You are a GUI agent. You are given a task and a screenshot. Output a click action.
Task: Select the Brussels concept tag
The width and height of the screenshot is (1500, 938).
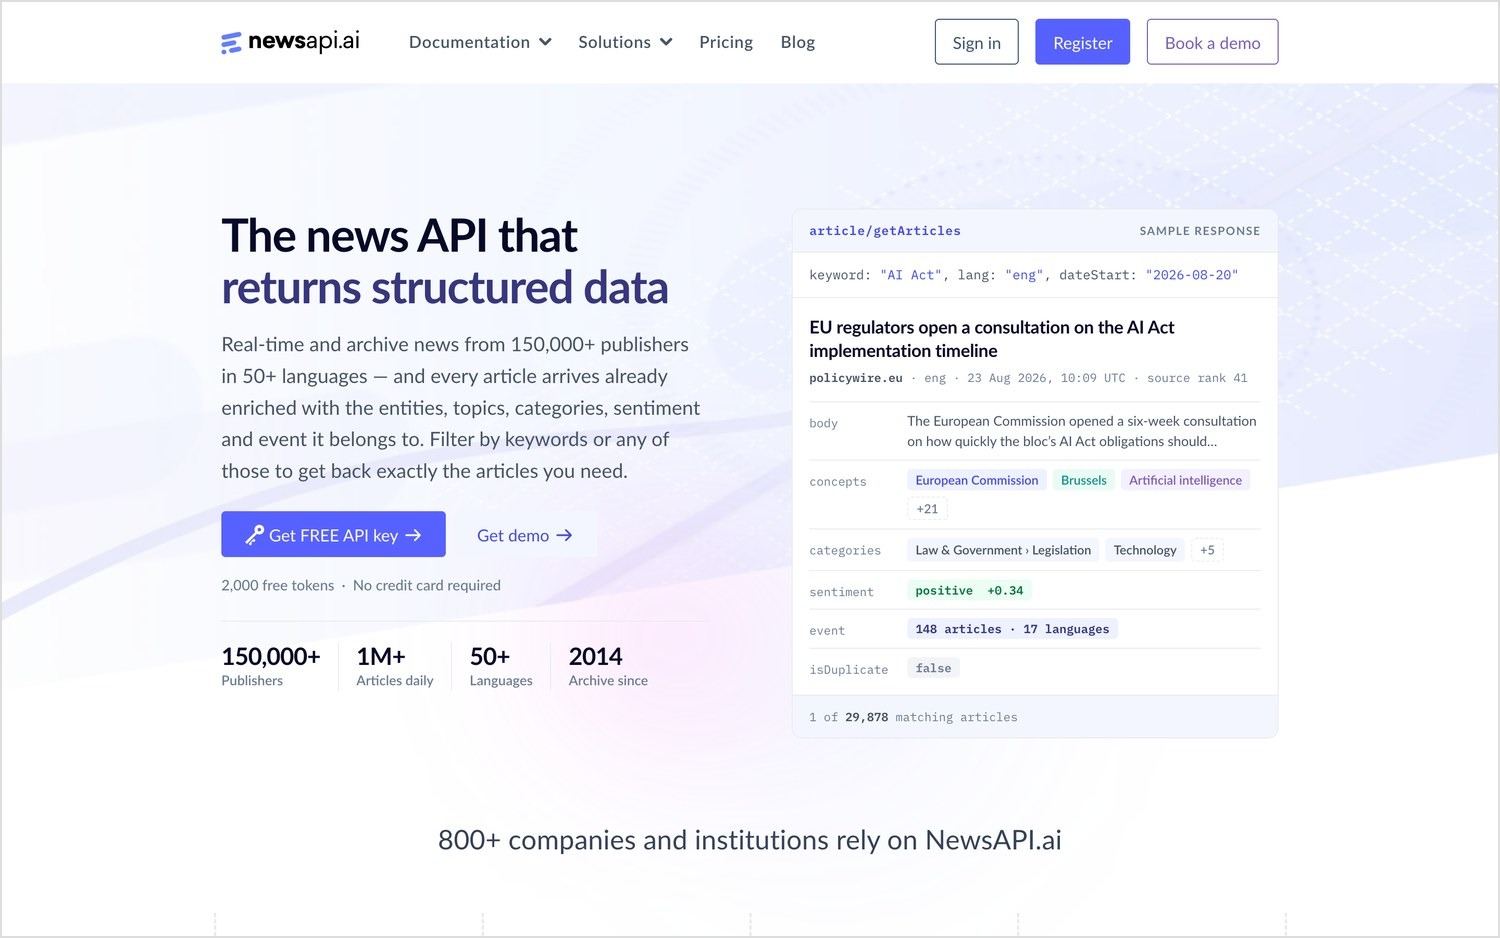pos(1083,480)
